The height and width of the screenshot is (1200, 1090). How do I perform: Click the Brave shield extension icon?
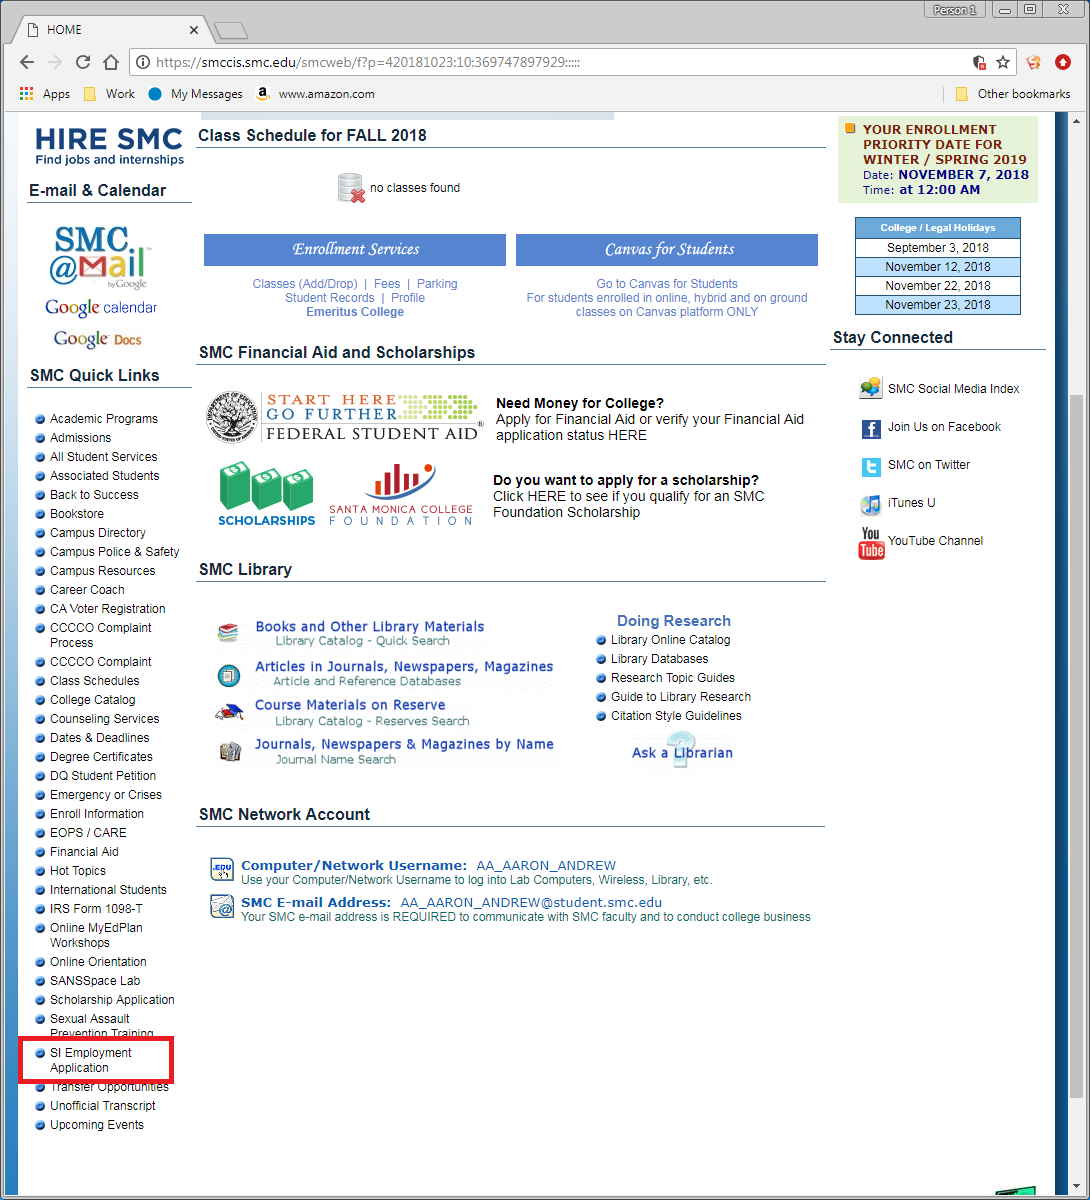coord(1034,62)
